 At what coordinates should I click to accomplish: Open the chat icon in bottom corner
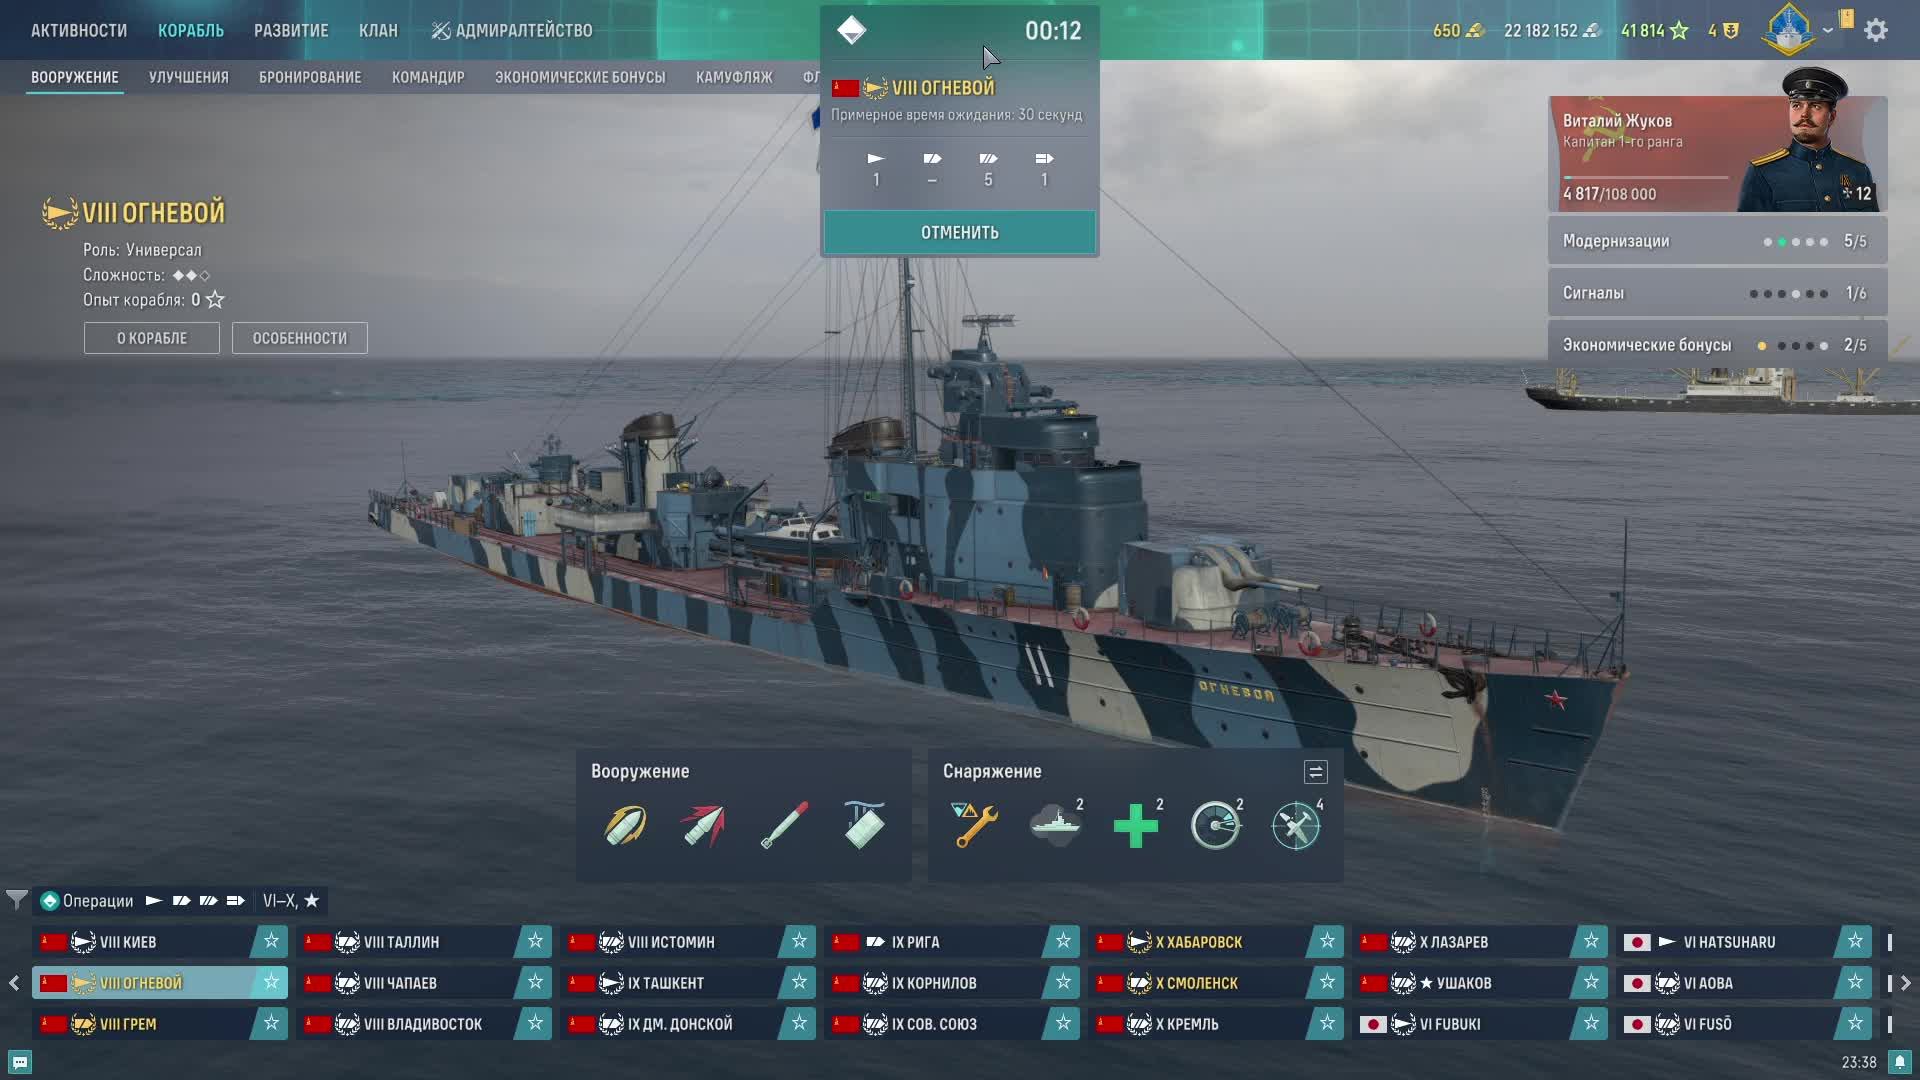pos(20,1062)
